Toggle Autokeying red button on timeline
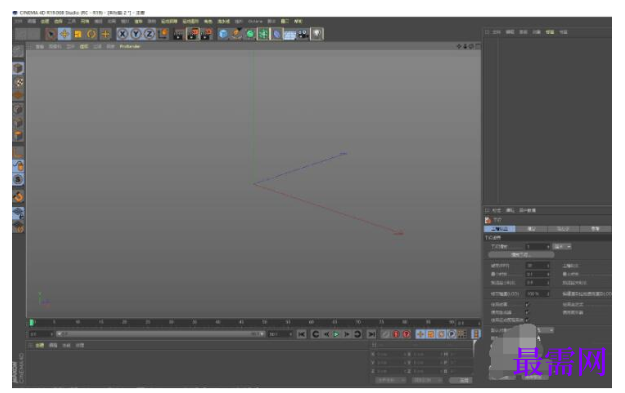 pyautogui.click(x=396, y=334)
